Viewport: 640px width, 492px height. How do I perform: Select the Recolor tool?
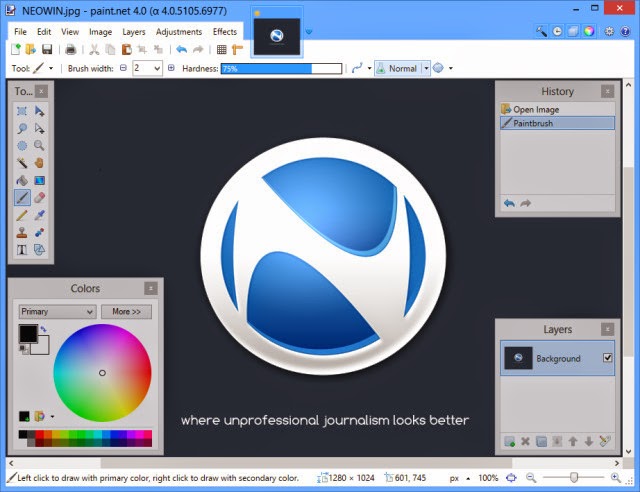[39, 232]
